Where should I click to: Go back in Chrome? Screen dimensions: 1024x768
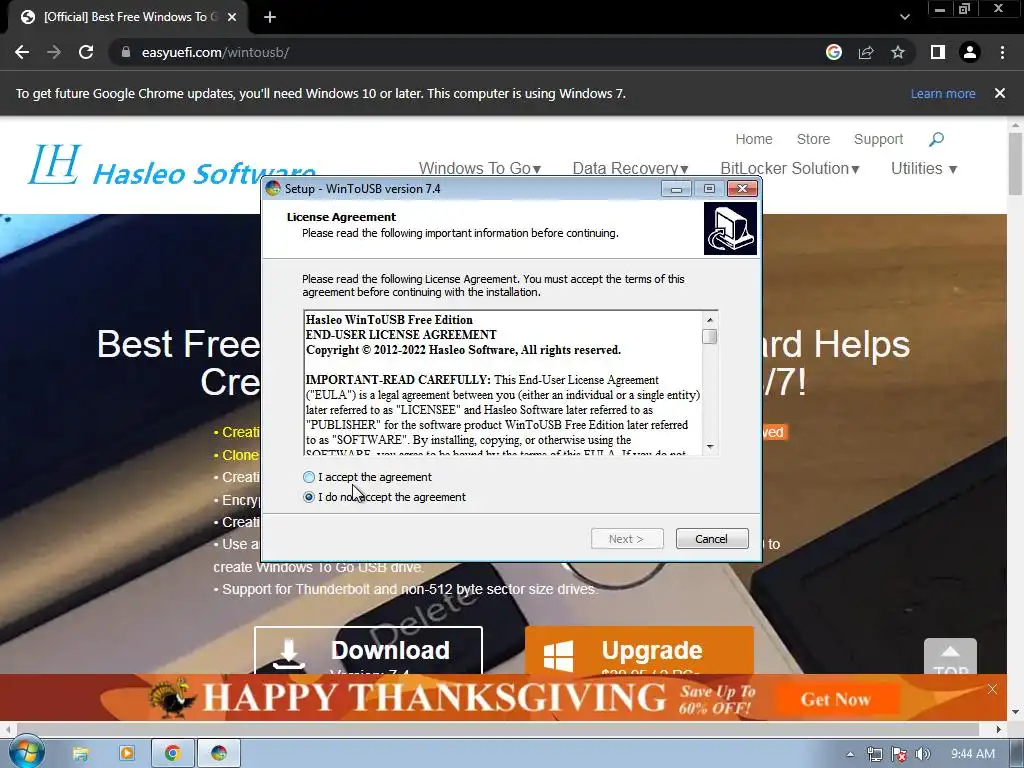(x=22, y=52)
